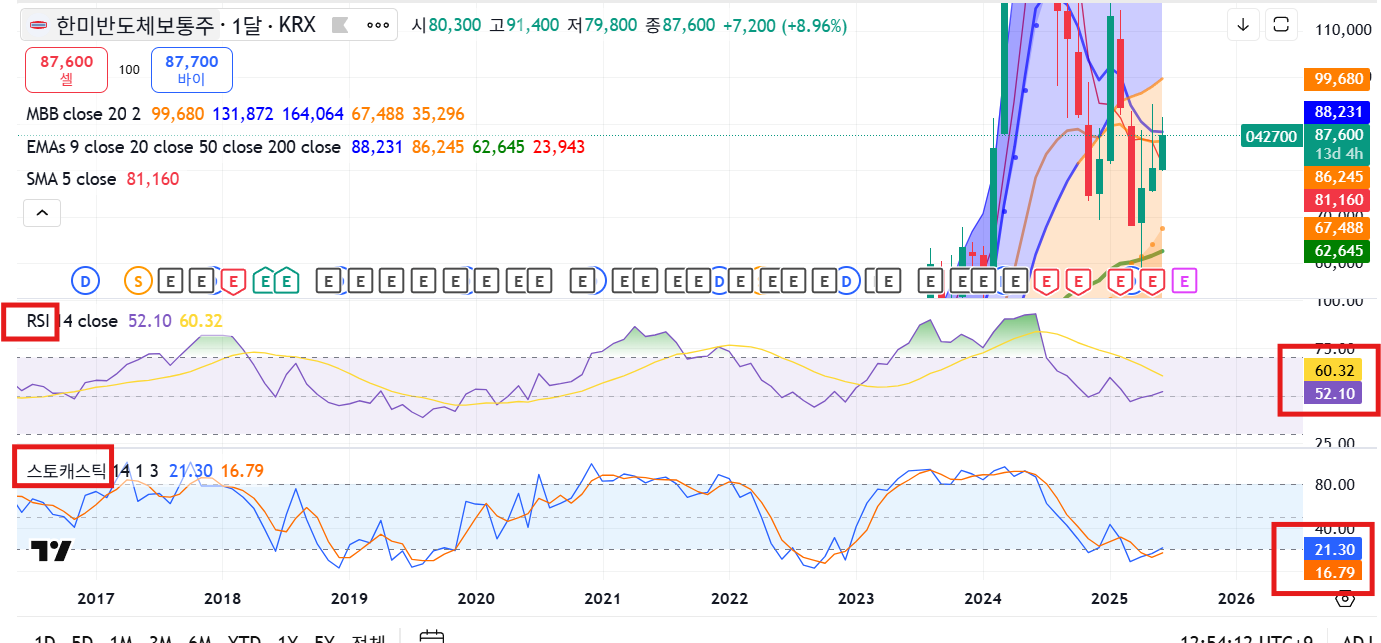Click the blue 87,700 바이 buy button
The height and width of the screenshot is (643, 1381).
pos(192,71)
